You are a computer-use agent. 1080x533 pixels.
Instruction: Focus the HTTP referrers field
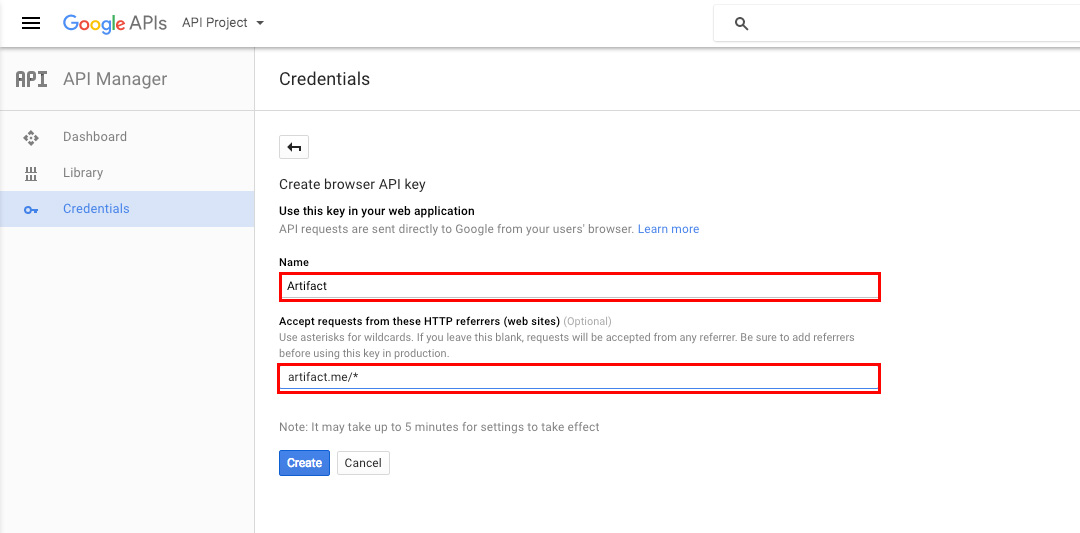pyautogui.click(x=579, y=378)
